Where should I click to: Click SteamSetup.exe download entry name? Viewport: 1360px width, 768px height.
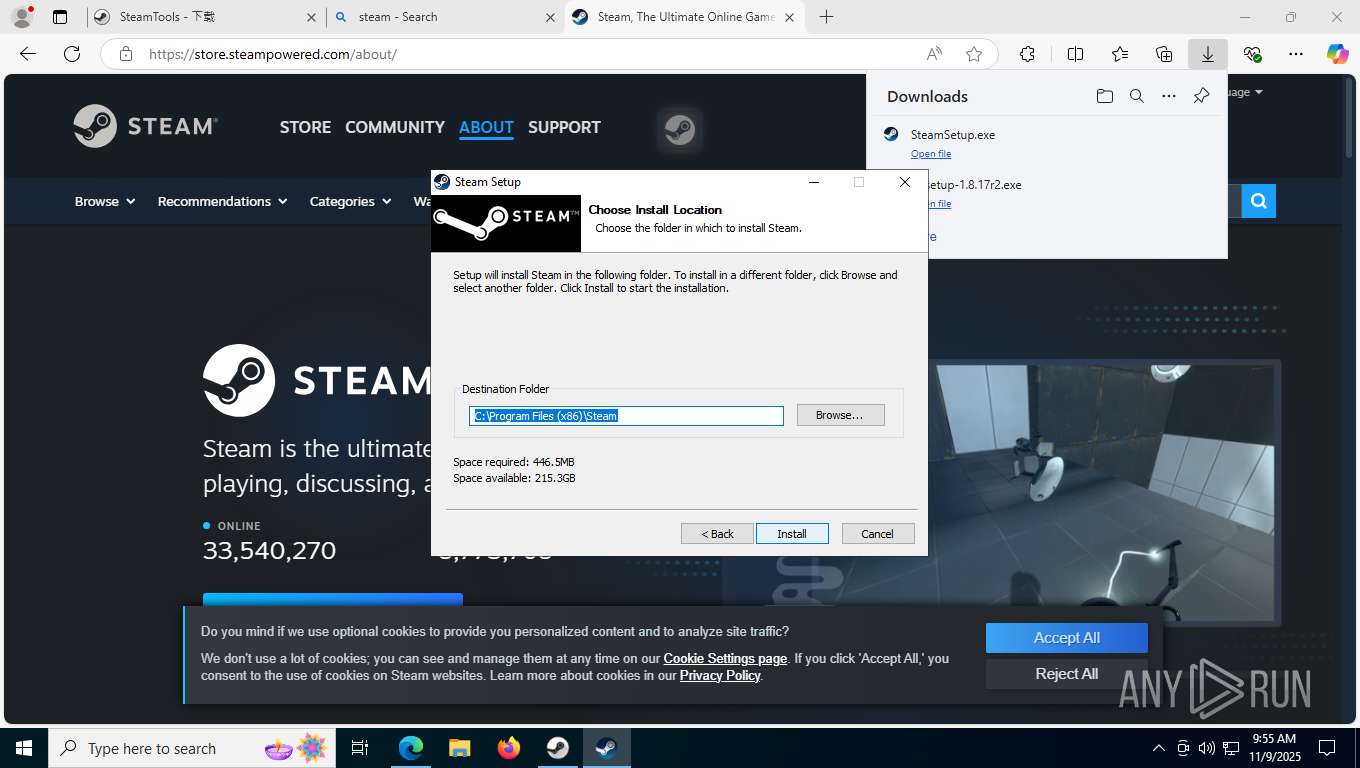coord(953,135)
